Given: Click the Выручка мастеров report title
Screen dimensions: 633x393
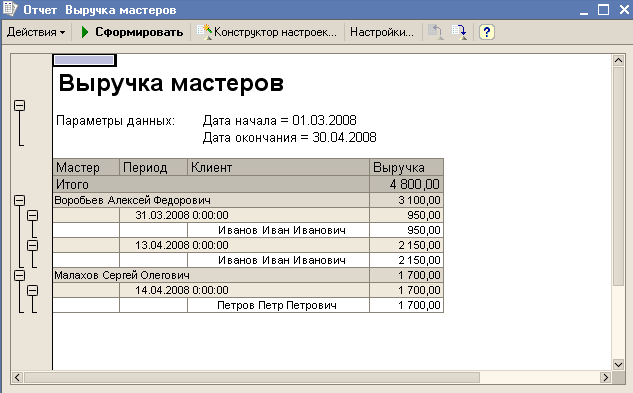Looking at the screenshot, I should point(171,83).
